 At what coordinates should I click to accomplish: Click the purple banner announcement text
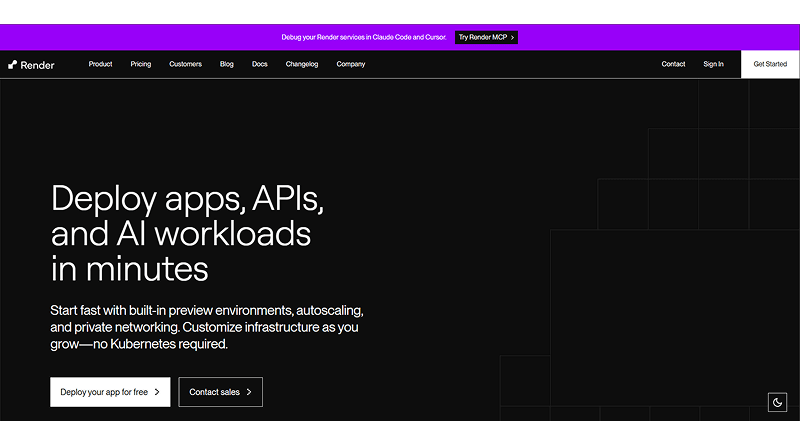(x=364, y=37)
